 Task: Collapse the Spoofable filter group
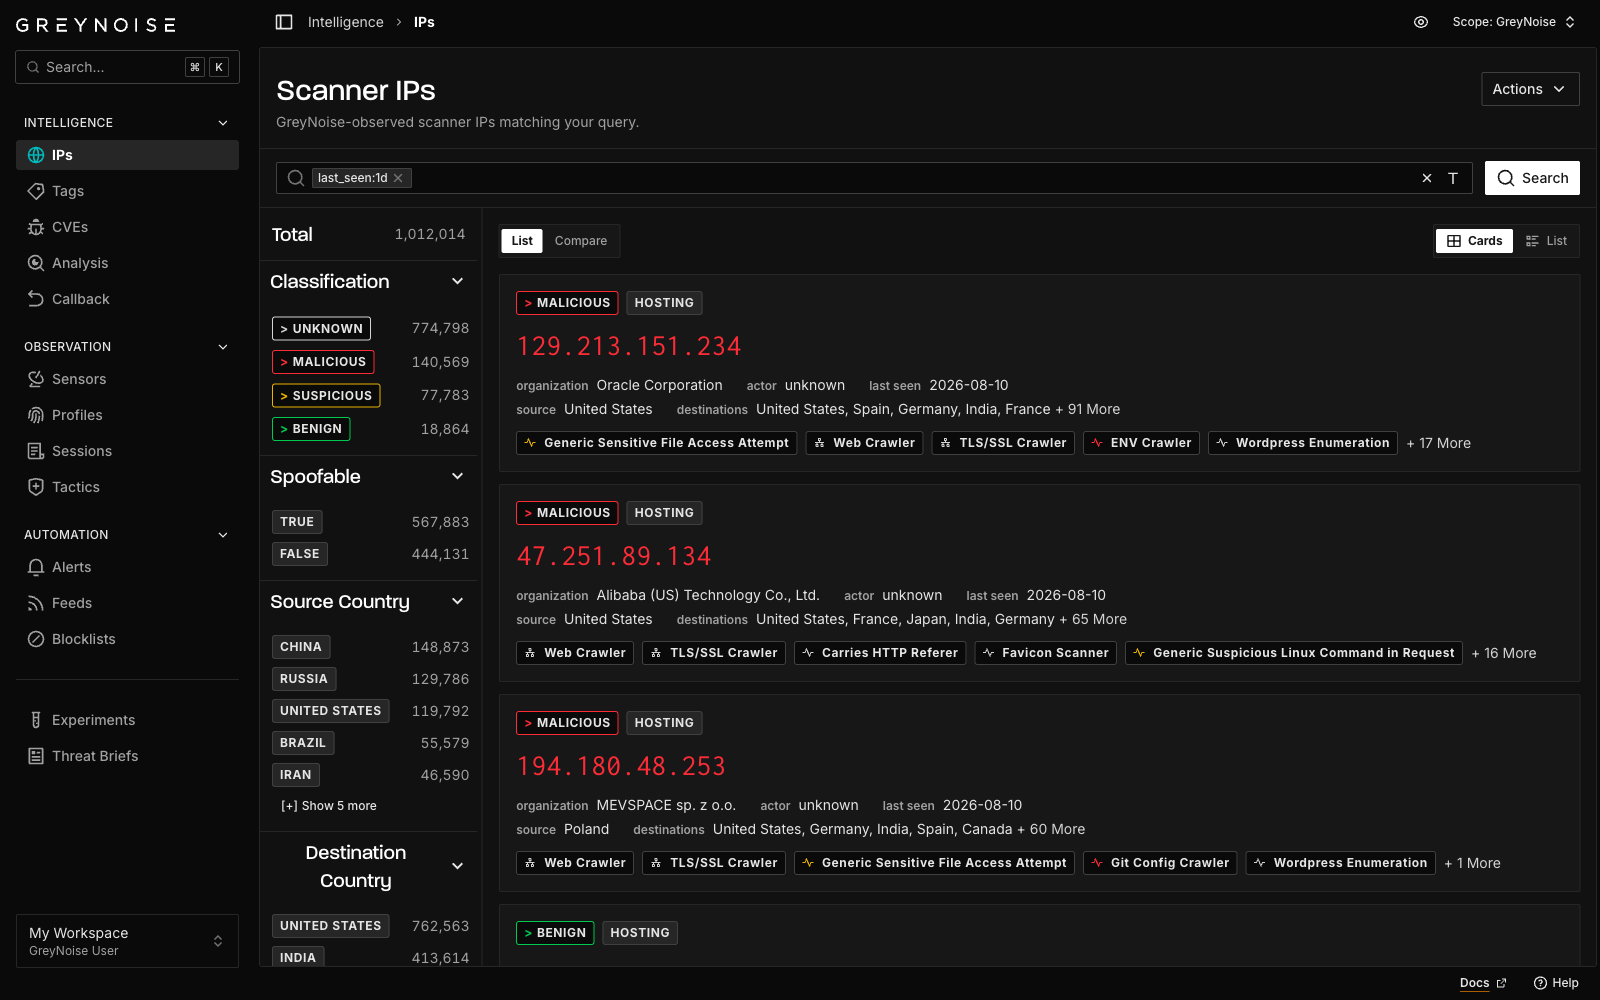pyautogui.click(x=458, y=476)
